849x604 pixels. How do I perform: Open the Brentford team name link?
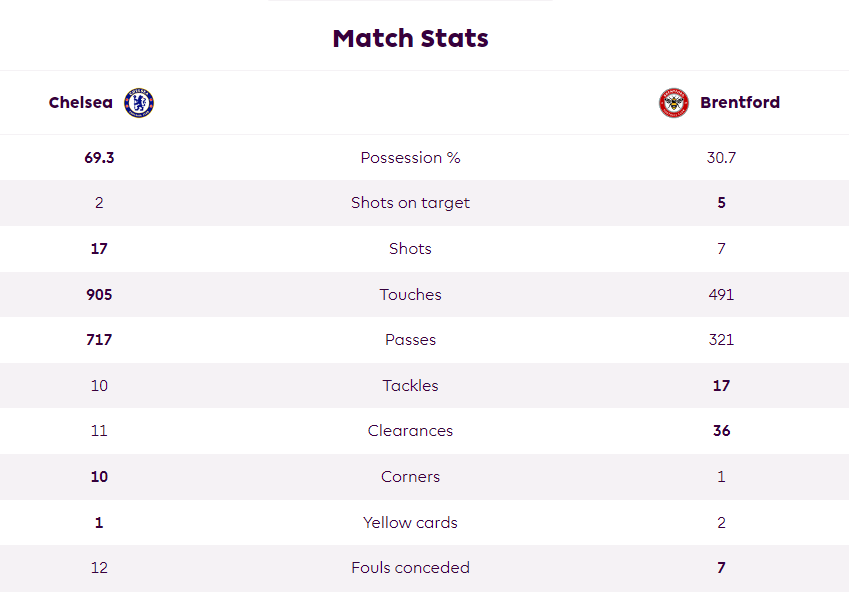[x=740, y=102]
